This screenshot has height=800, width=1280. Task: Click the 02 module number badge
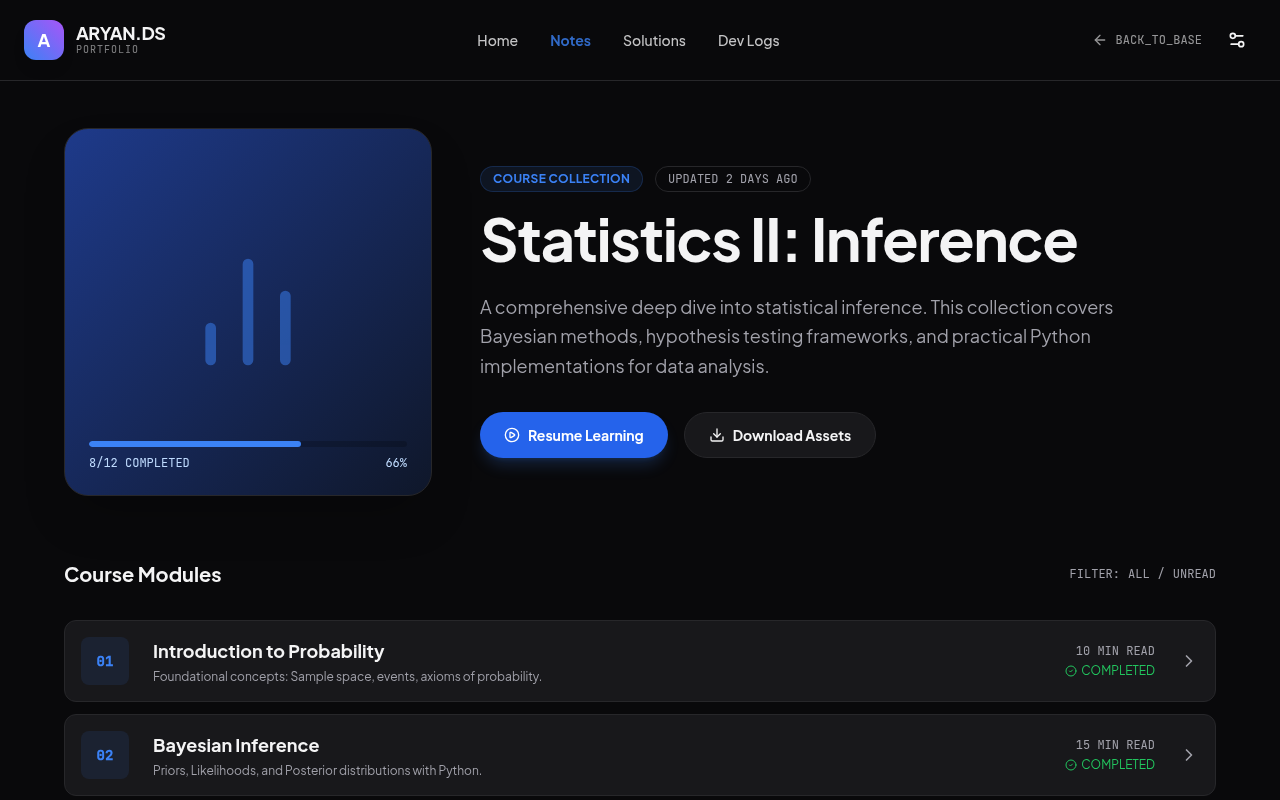pyautogui.click(x=105, y=755)
